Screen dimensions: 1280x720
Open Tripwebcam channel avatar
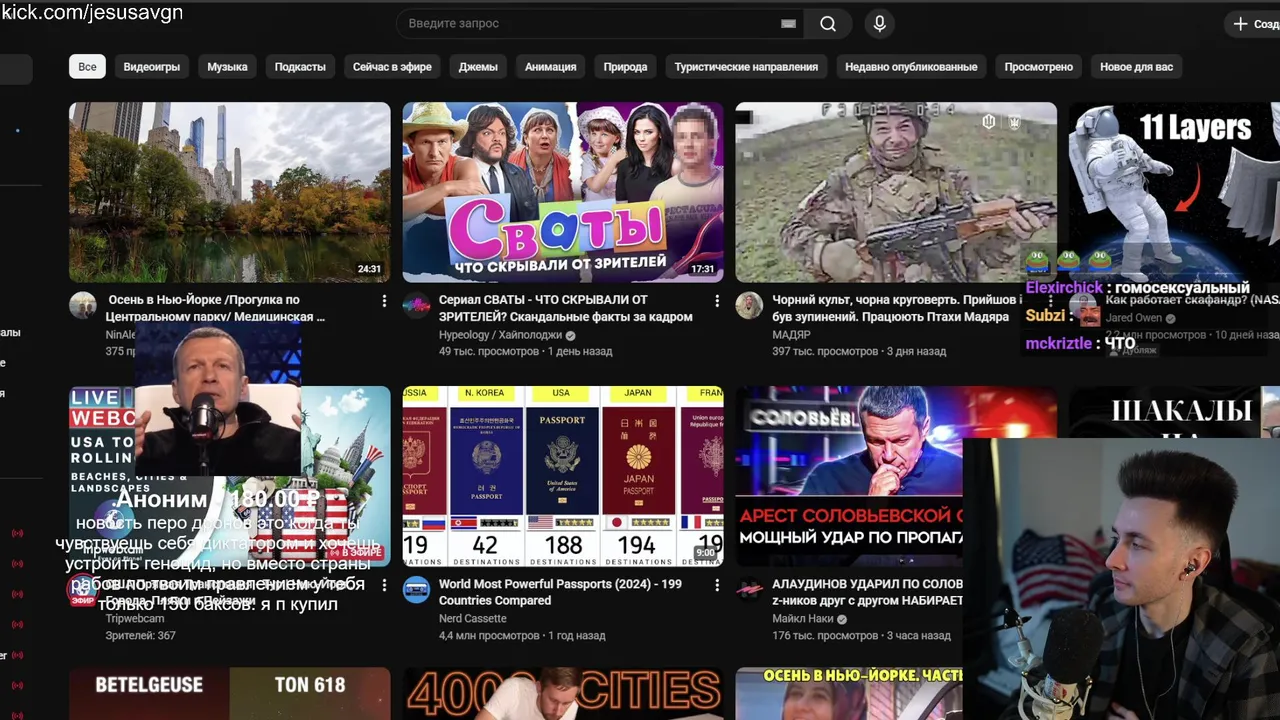coord(83,590)
